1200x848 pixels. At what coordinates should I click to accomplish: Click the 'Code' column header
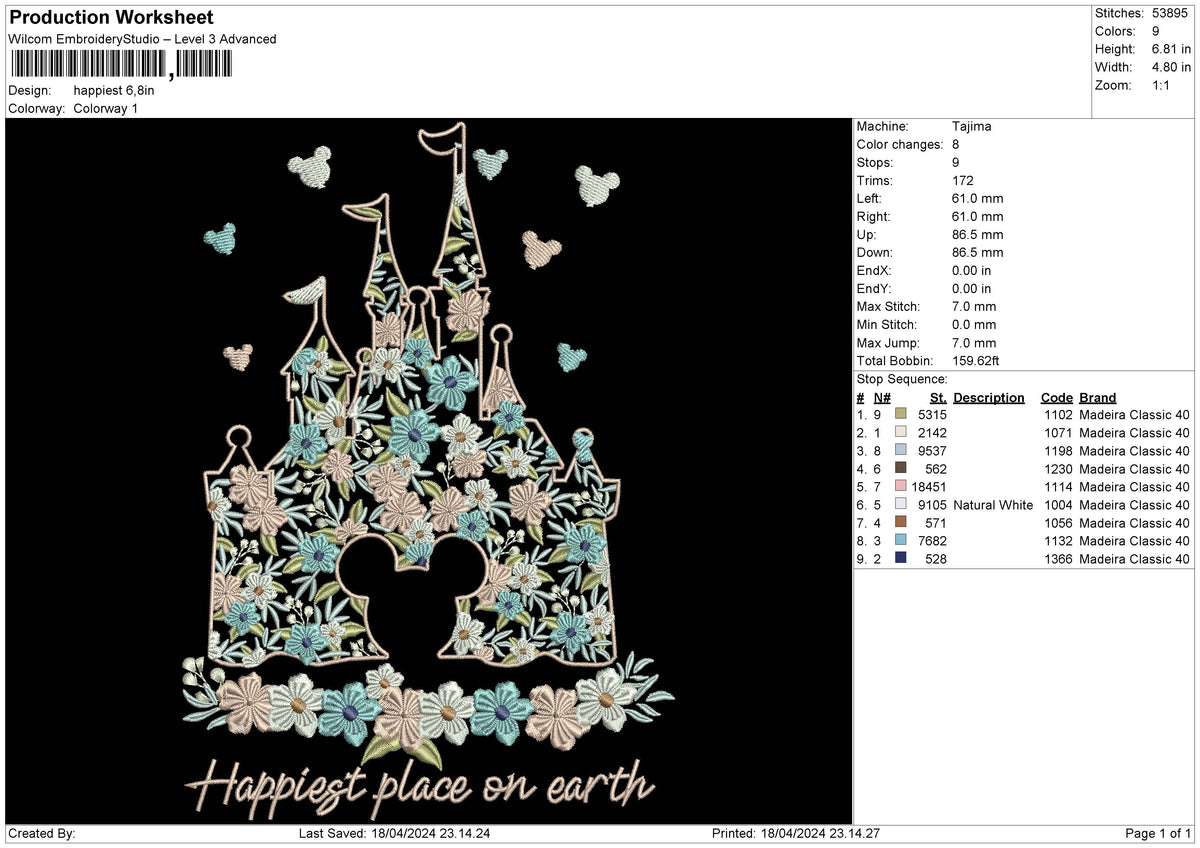pyautogui.click(x=1056, y=398)
